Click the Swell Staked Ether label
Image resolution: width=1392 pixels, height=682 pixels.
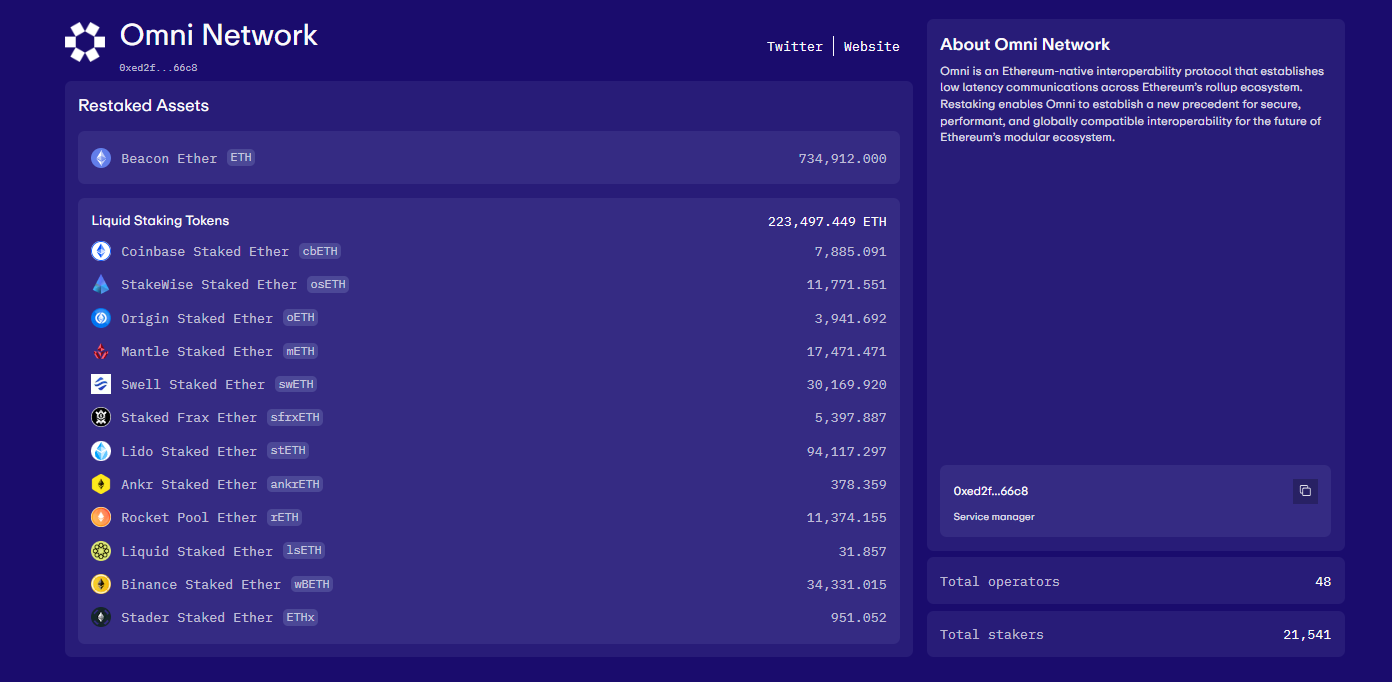[x=193, y=384]
